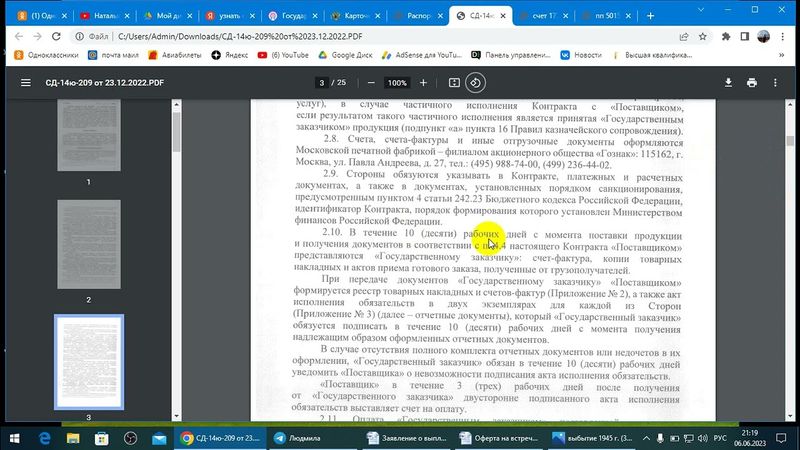Open File Explorer from the taskbar

pyautogui.click(x=73, y=438)
